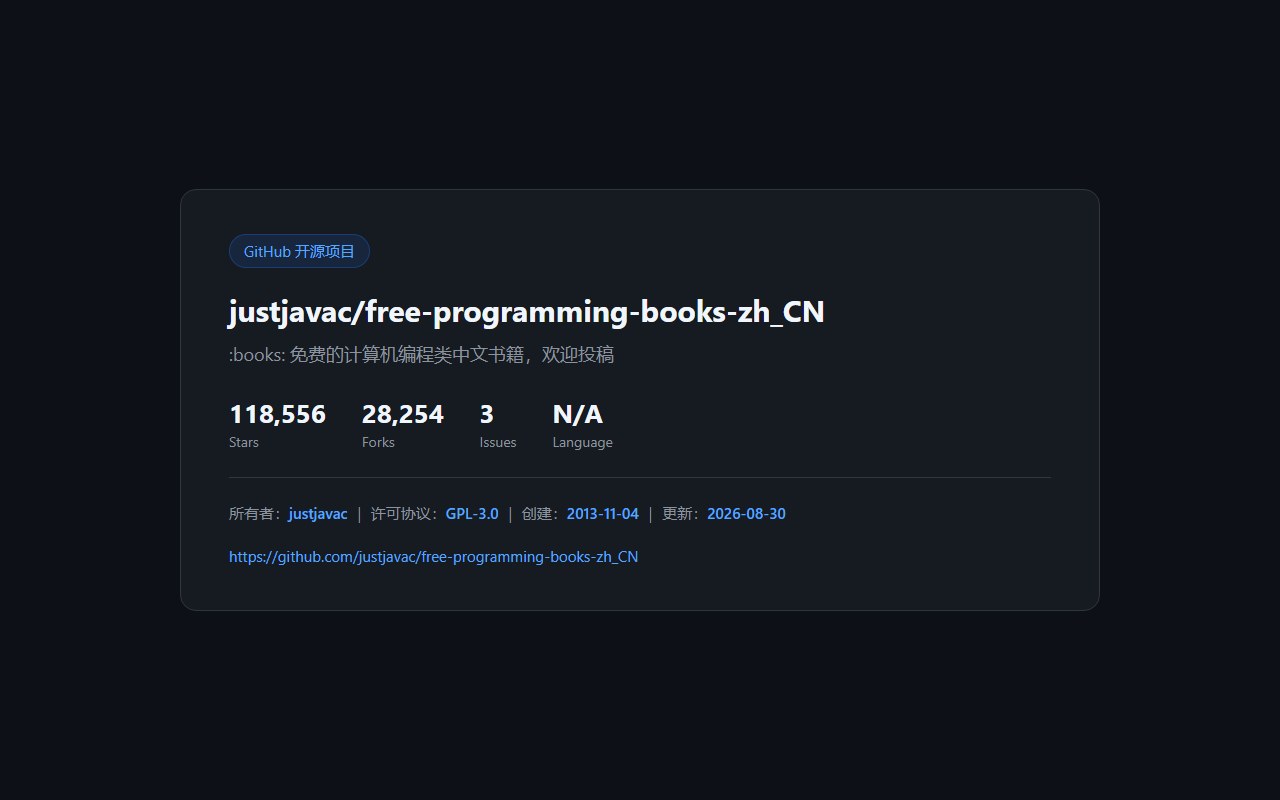Click the Issues label
Image resolution: width=1280 pixels, height=800 pixels.
pos(498,442)
